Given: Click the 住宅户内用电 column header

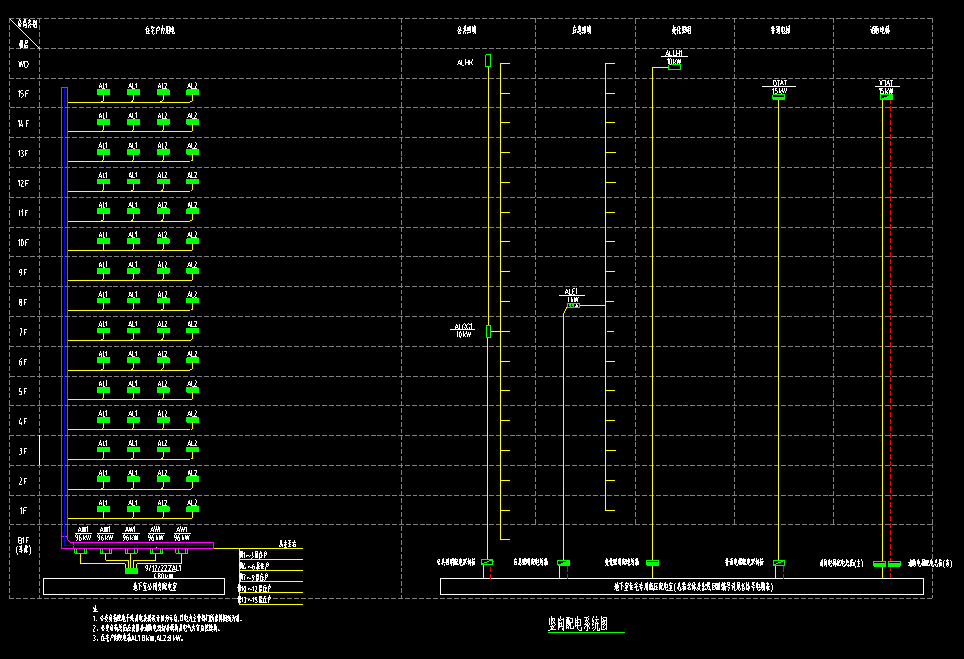Looking at the screenshot, I should click(160, 30).
